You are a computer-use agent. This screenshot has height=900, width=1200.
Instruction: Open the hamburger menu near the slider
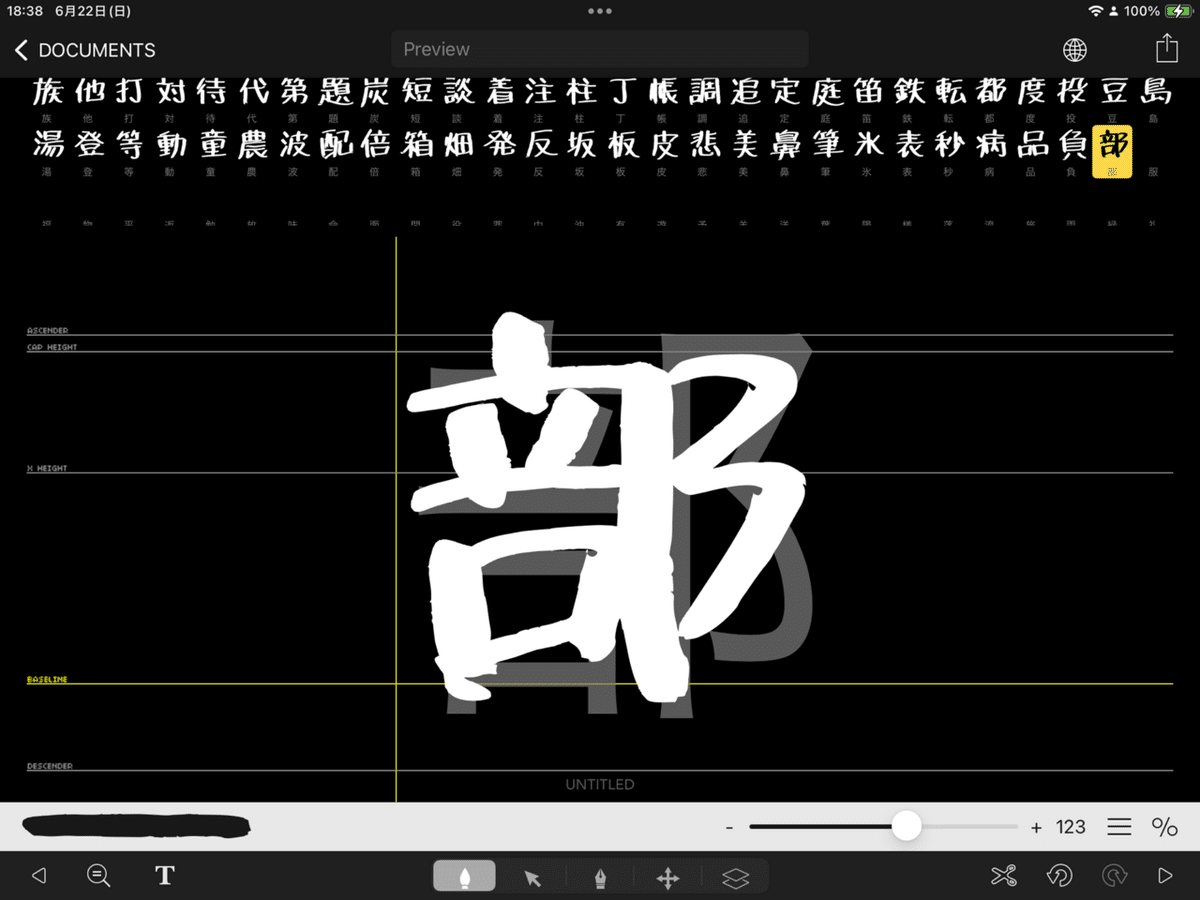[x=1118, y=827]
